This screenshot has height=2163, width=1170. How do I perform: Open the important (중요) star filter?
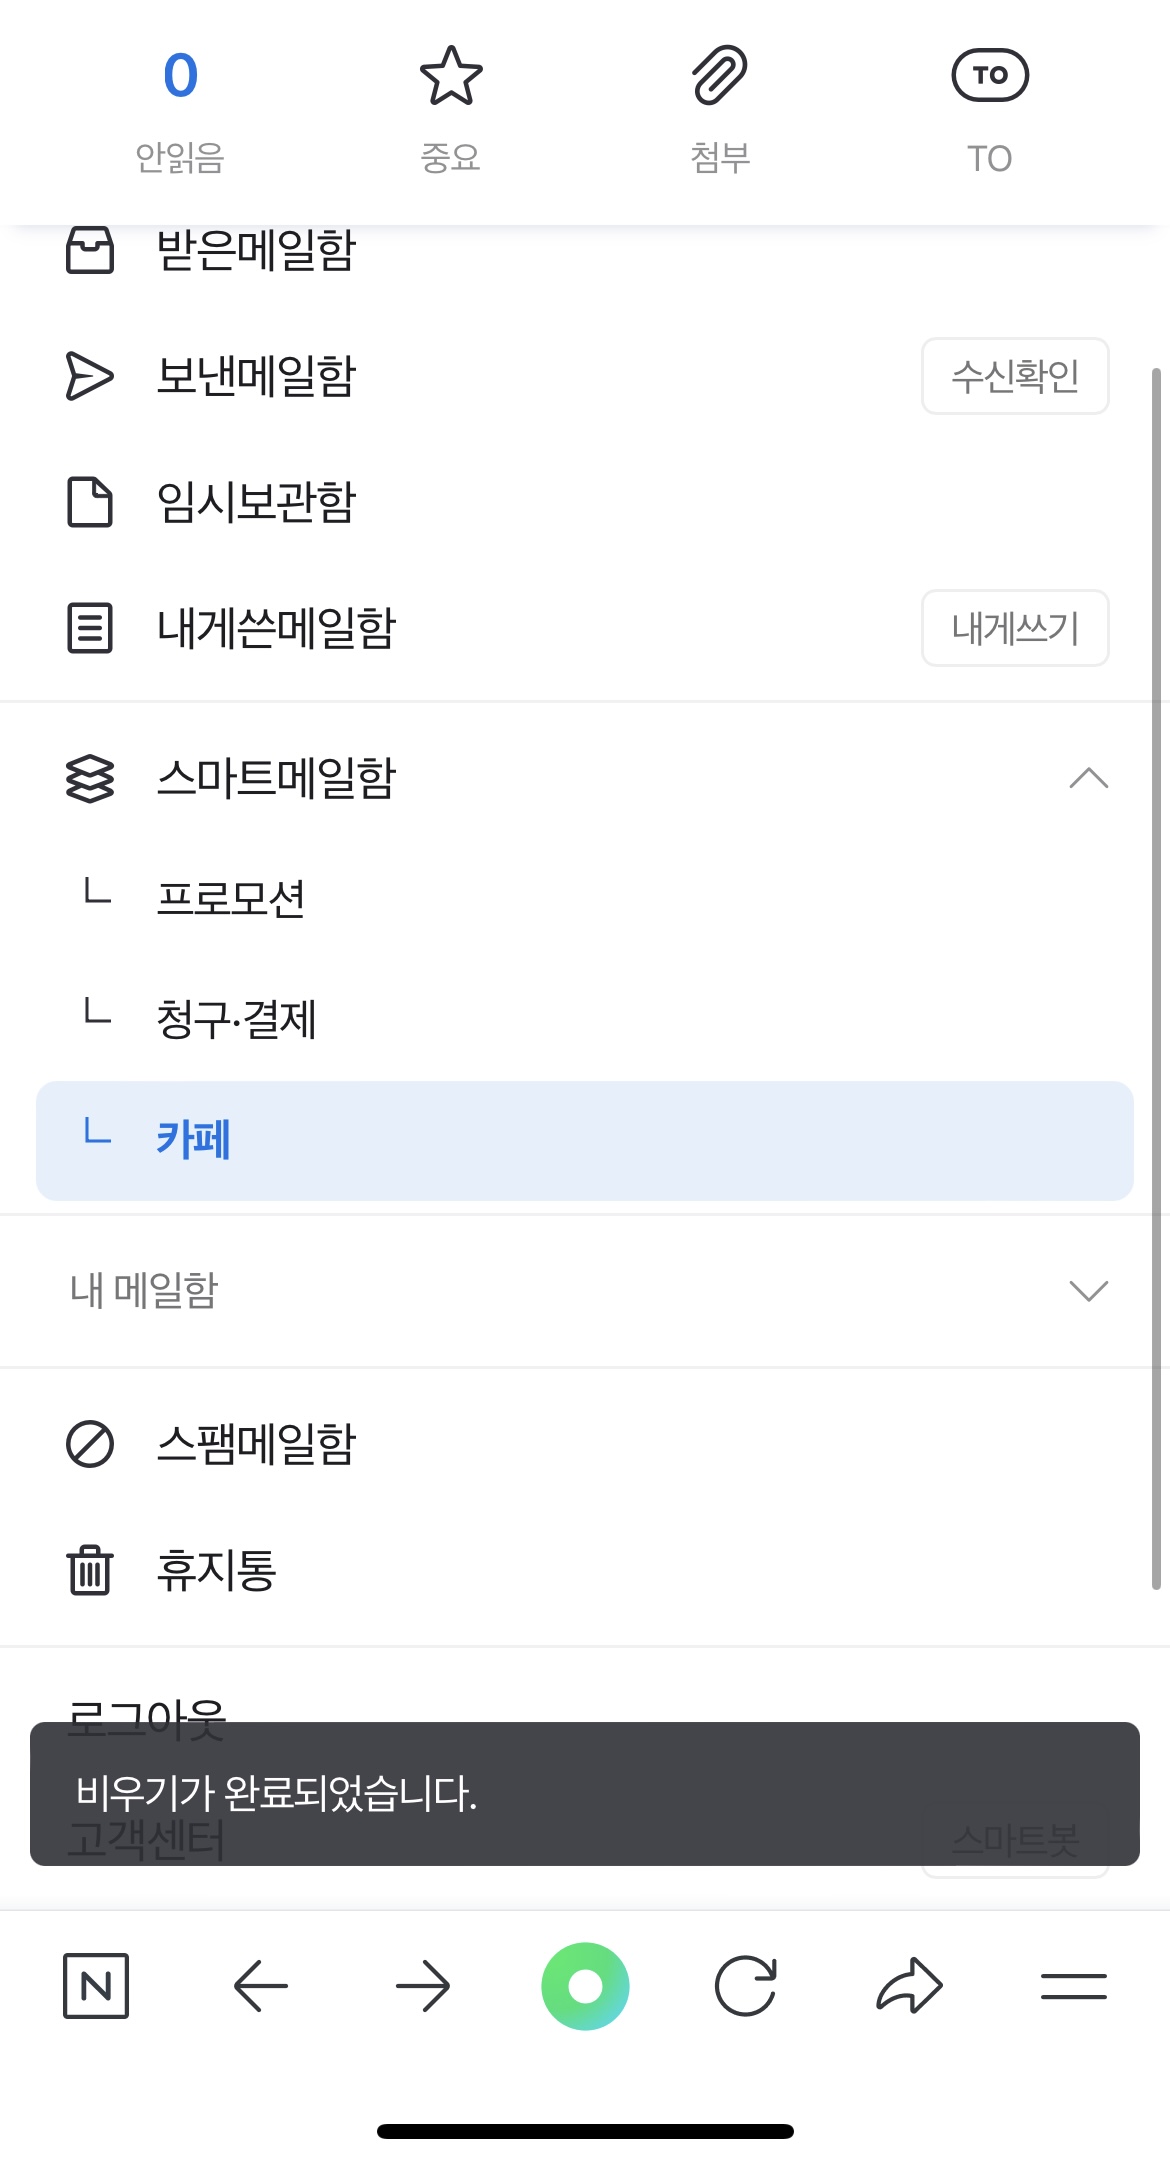tap(450, 76)
